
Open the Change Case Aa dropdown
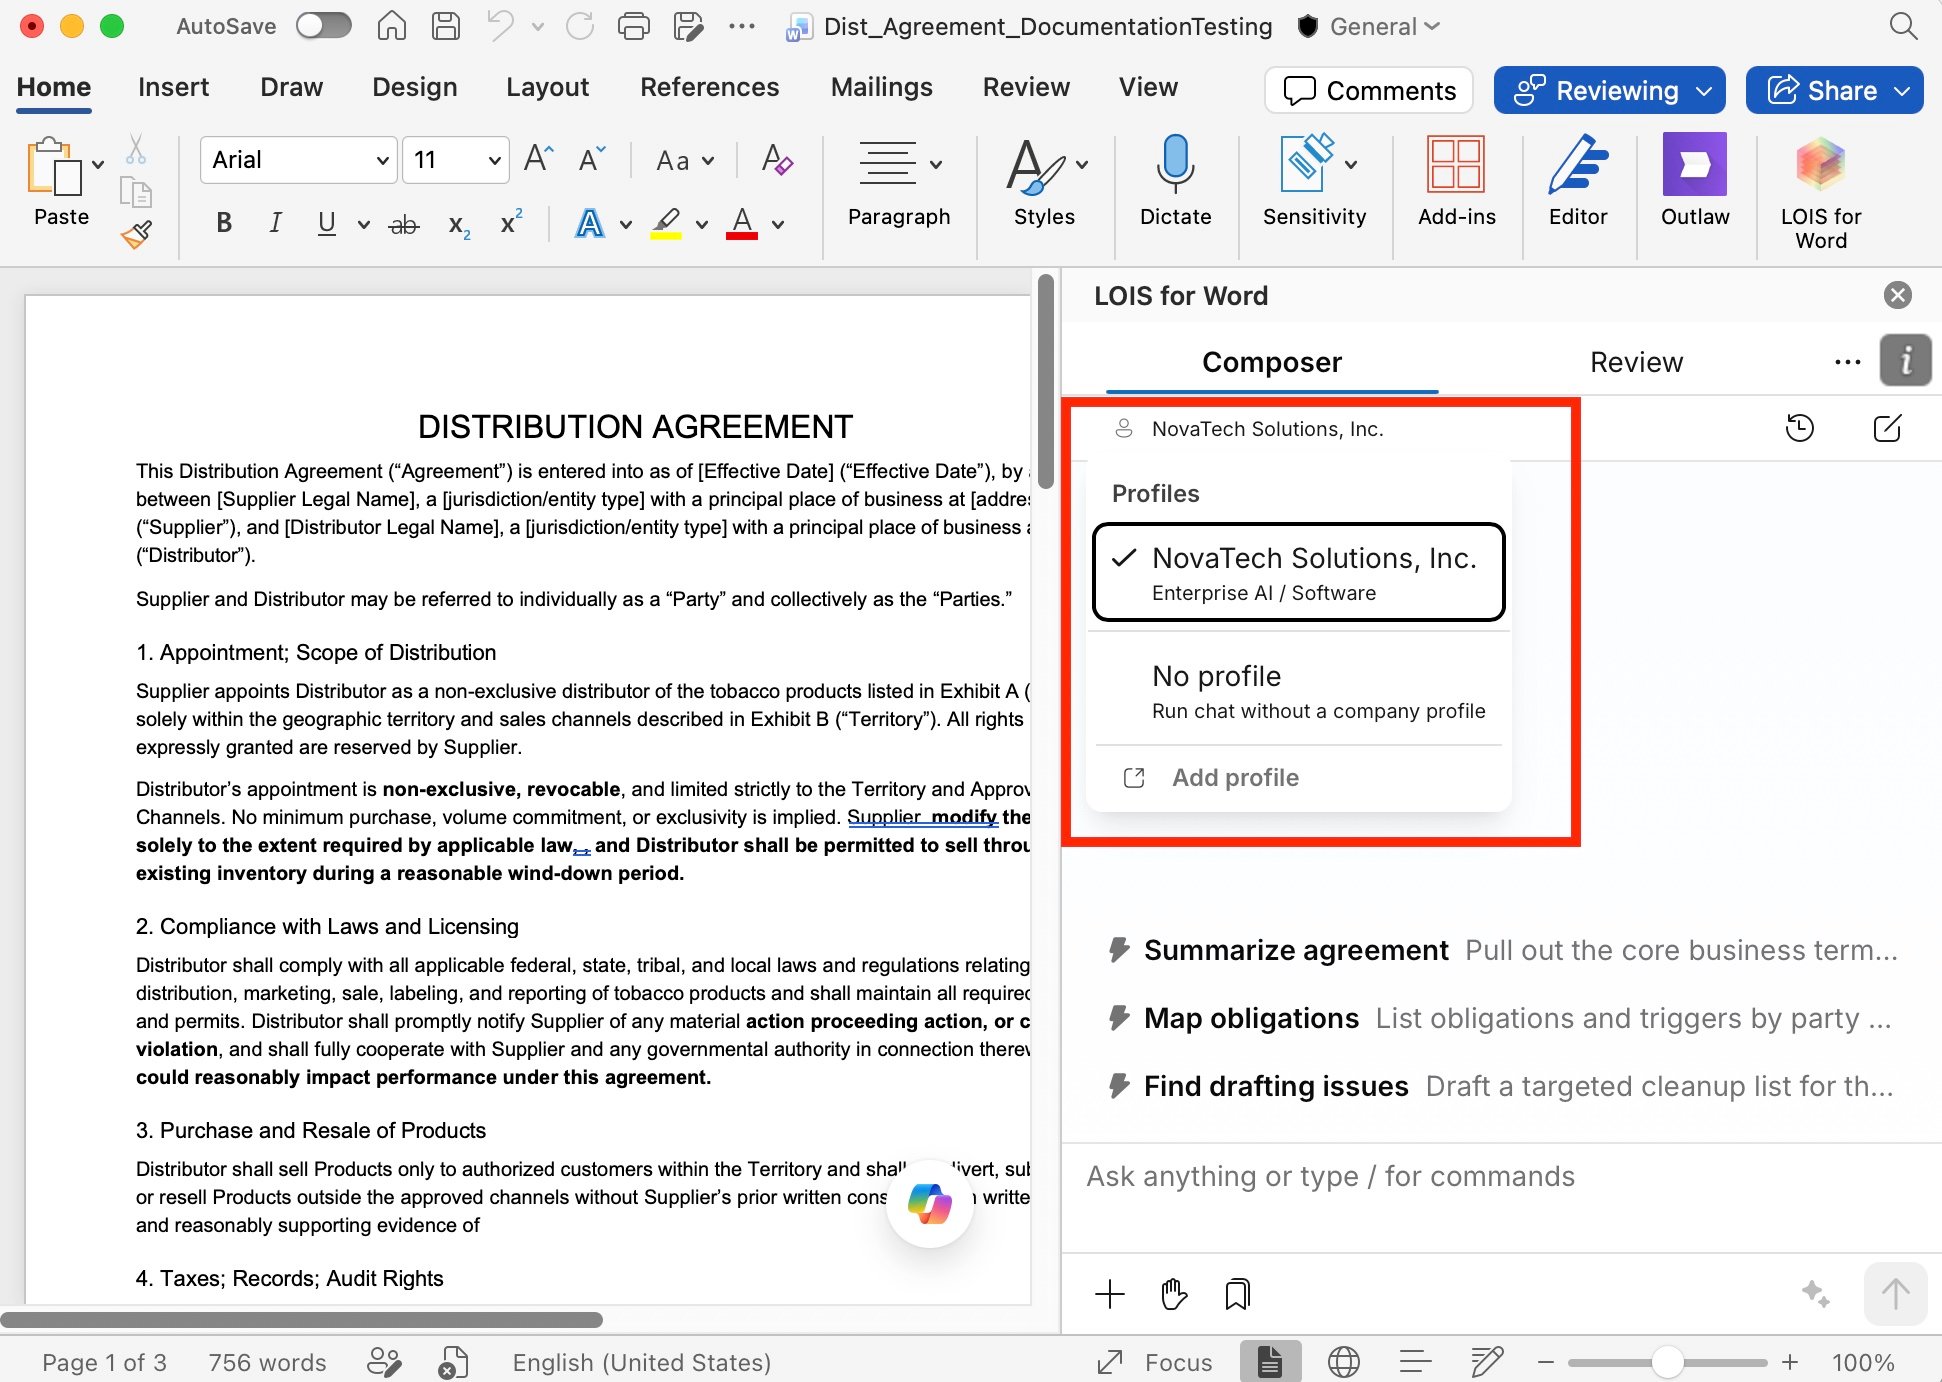[x=685, y=160]
